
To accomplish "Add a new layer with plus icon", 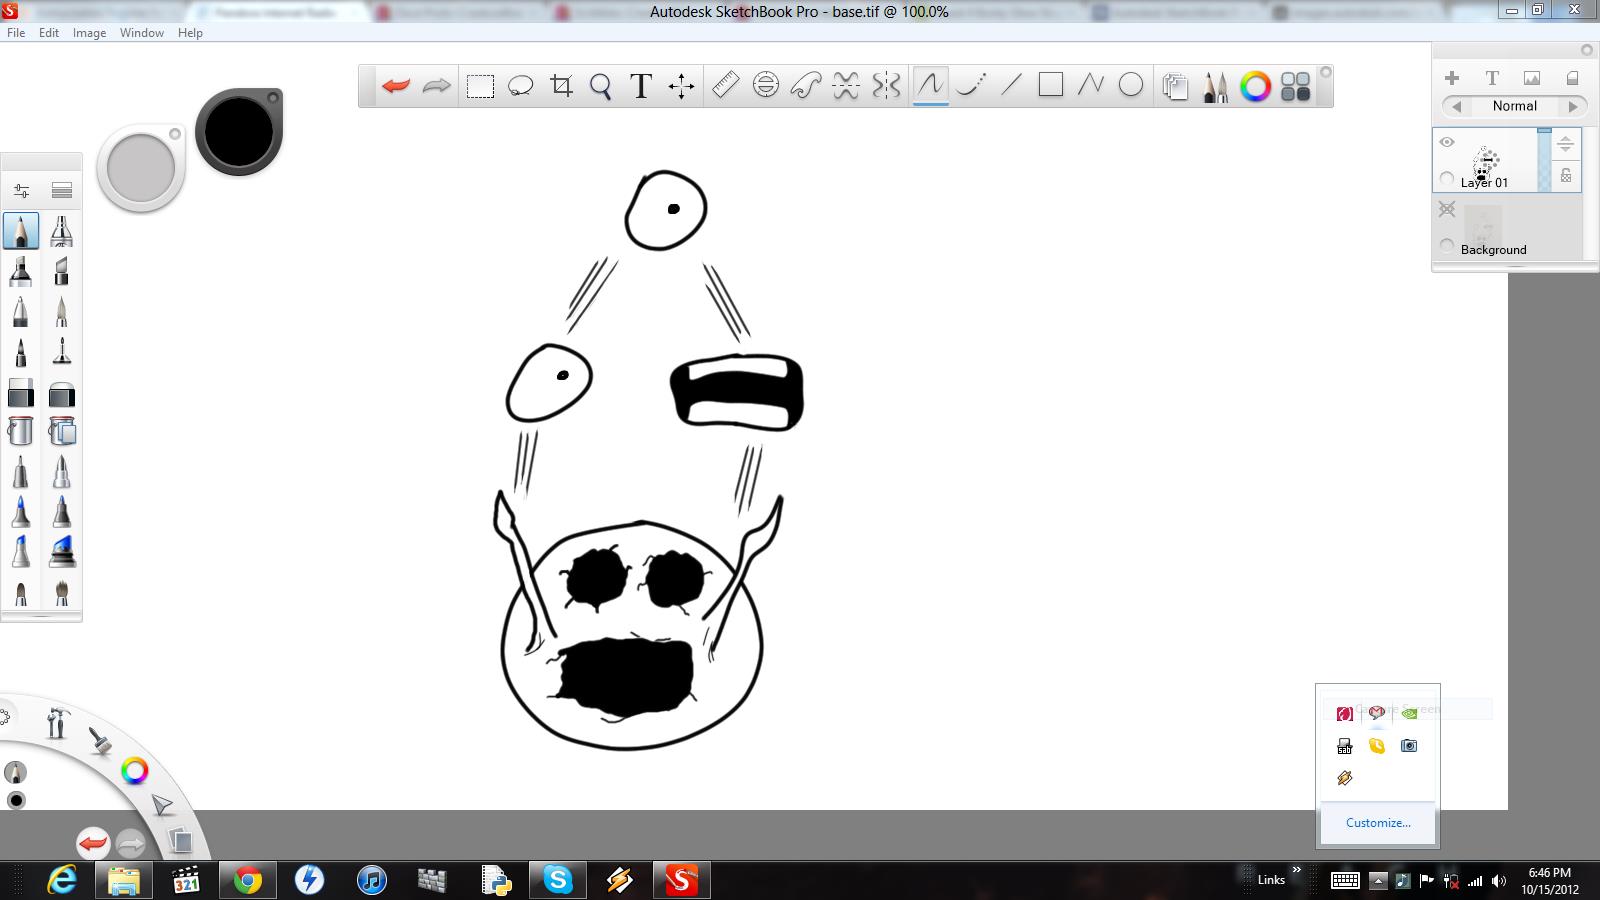I will pyautogui.click(x=1452, y=77).
